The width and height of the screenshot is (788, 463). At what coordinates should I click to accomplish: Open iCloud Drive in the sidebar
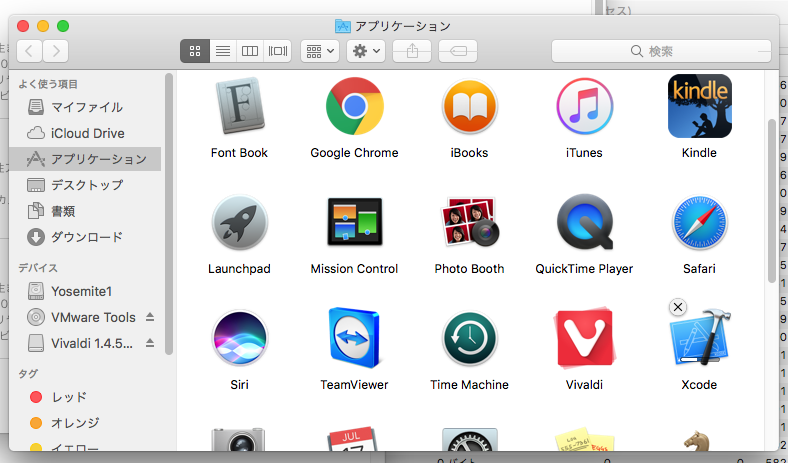point(85,133)
